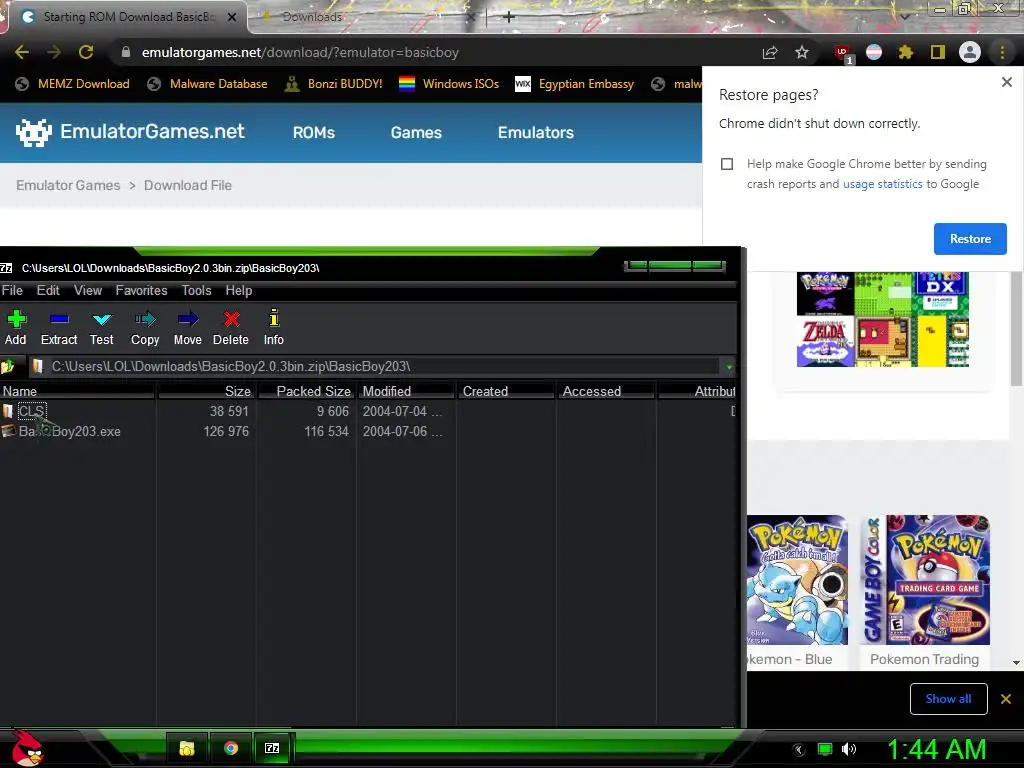Delete the selected item via the red X
This screenshot has height=768, width=1024.
231,327
